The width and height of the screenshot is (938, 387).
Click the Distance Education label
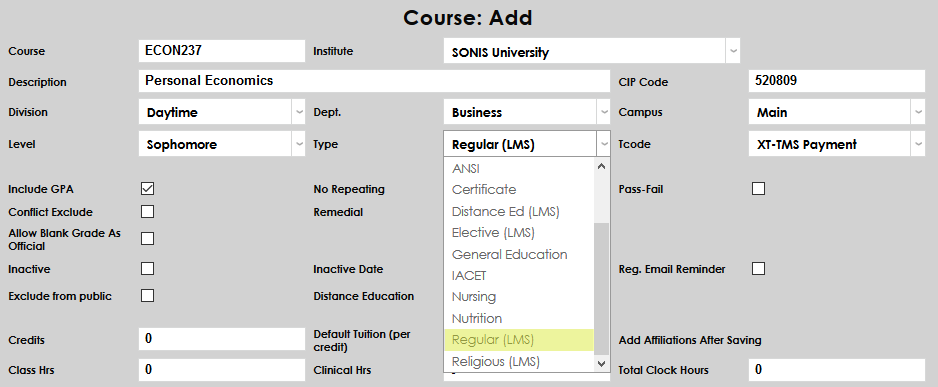(364, 296)
